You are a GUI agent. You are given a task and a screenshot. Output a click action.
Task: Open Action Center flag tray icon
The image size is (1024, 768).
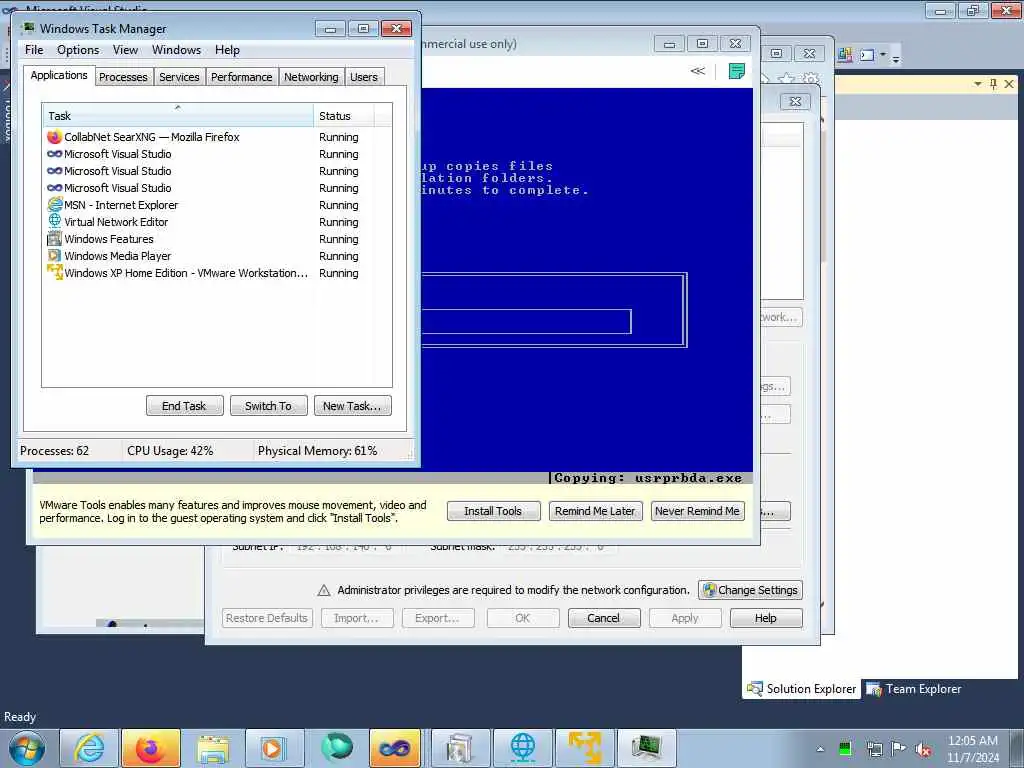pos(899,748)
